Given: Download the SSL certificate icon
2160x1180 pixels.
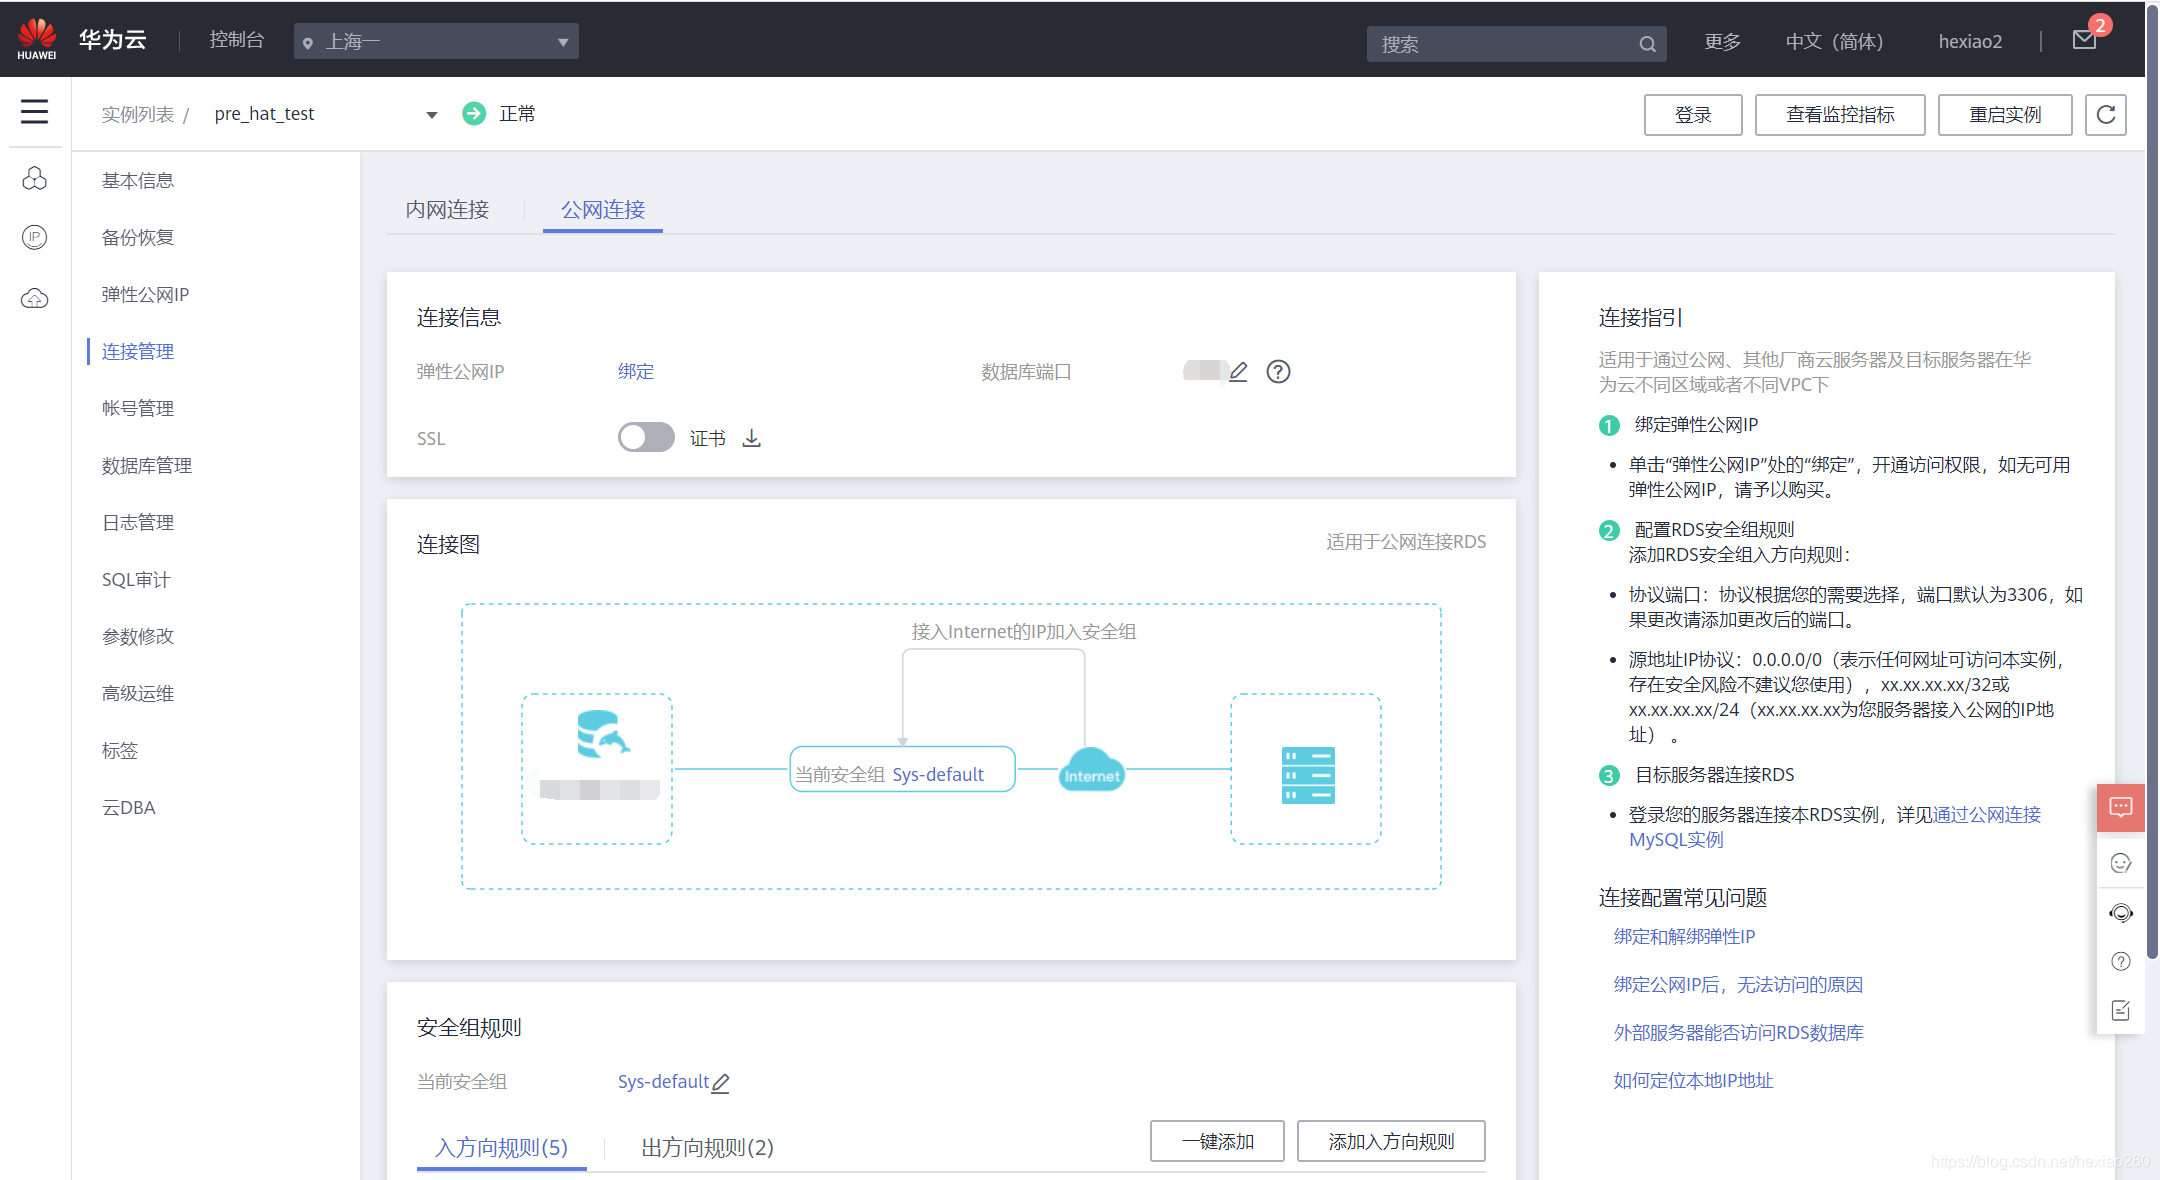Looking at the screenshot, I should tap(752, 438).
